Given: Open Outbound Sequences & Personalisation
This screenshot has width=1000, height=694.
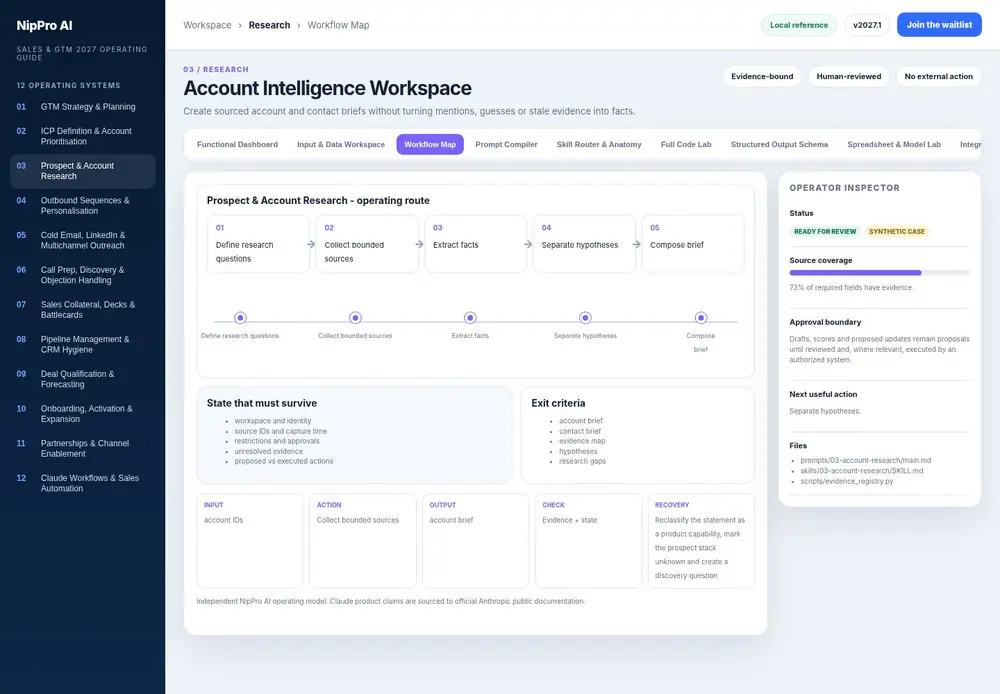Looking at the screenshot, I should pos(82,205).
